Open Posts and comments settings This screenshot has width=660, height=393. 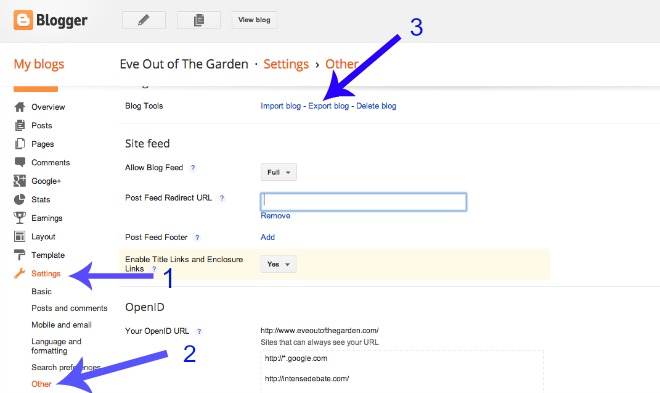point(69,308)
